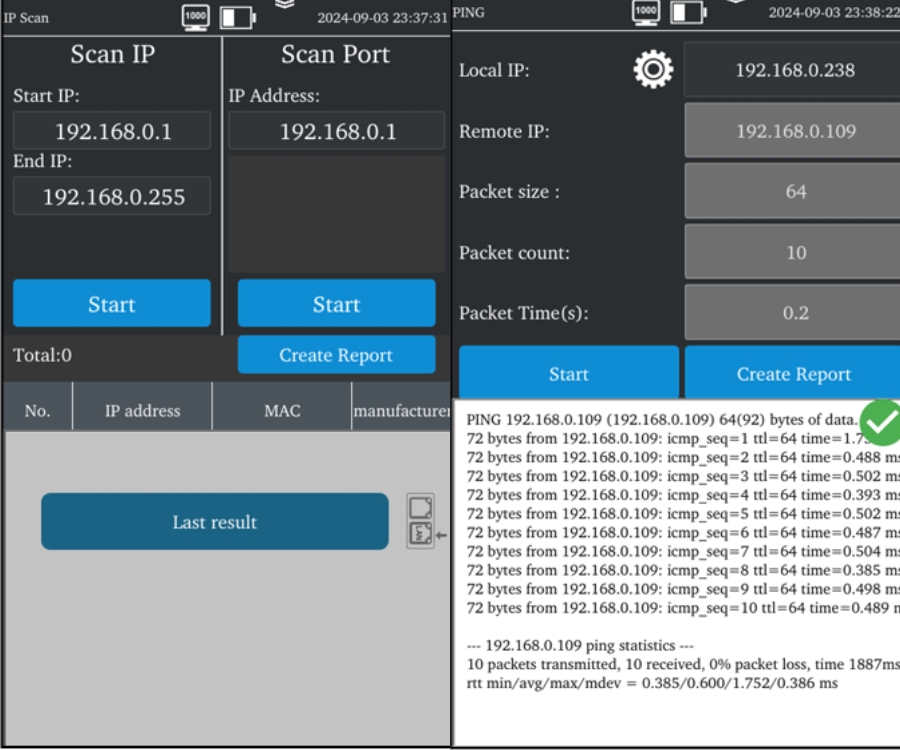This screenshot has height=750, width=900.
Task: Click battery icon in IP Scan header
Action: click(237, 17)
